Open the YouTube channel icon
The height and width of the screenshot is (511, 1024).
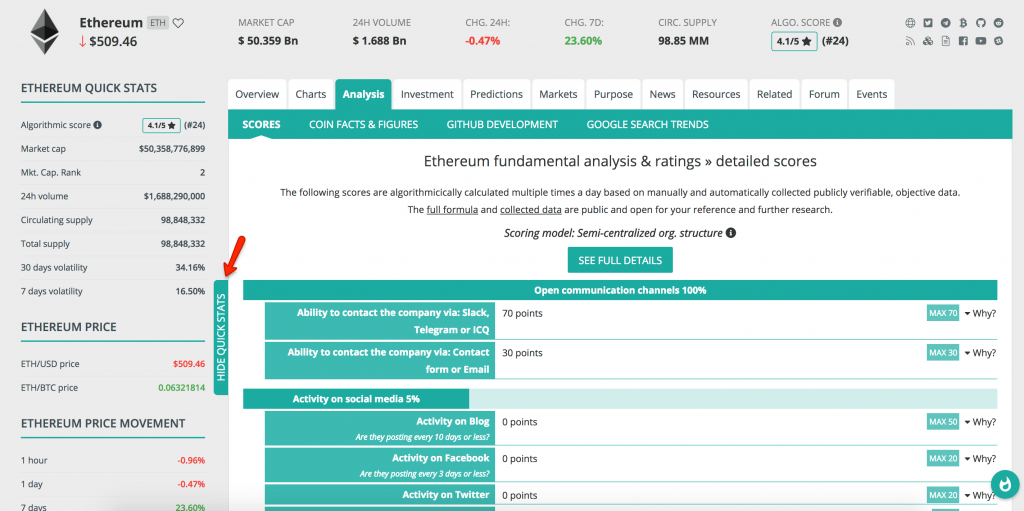coord(980,41)
